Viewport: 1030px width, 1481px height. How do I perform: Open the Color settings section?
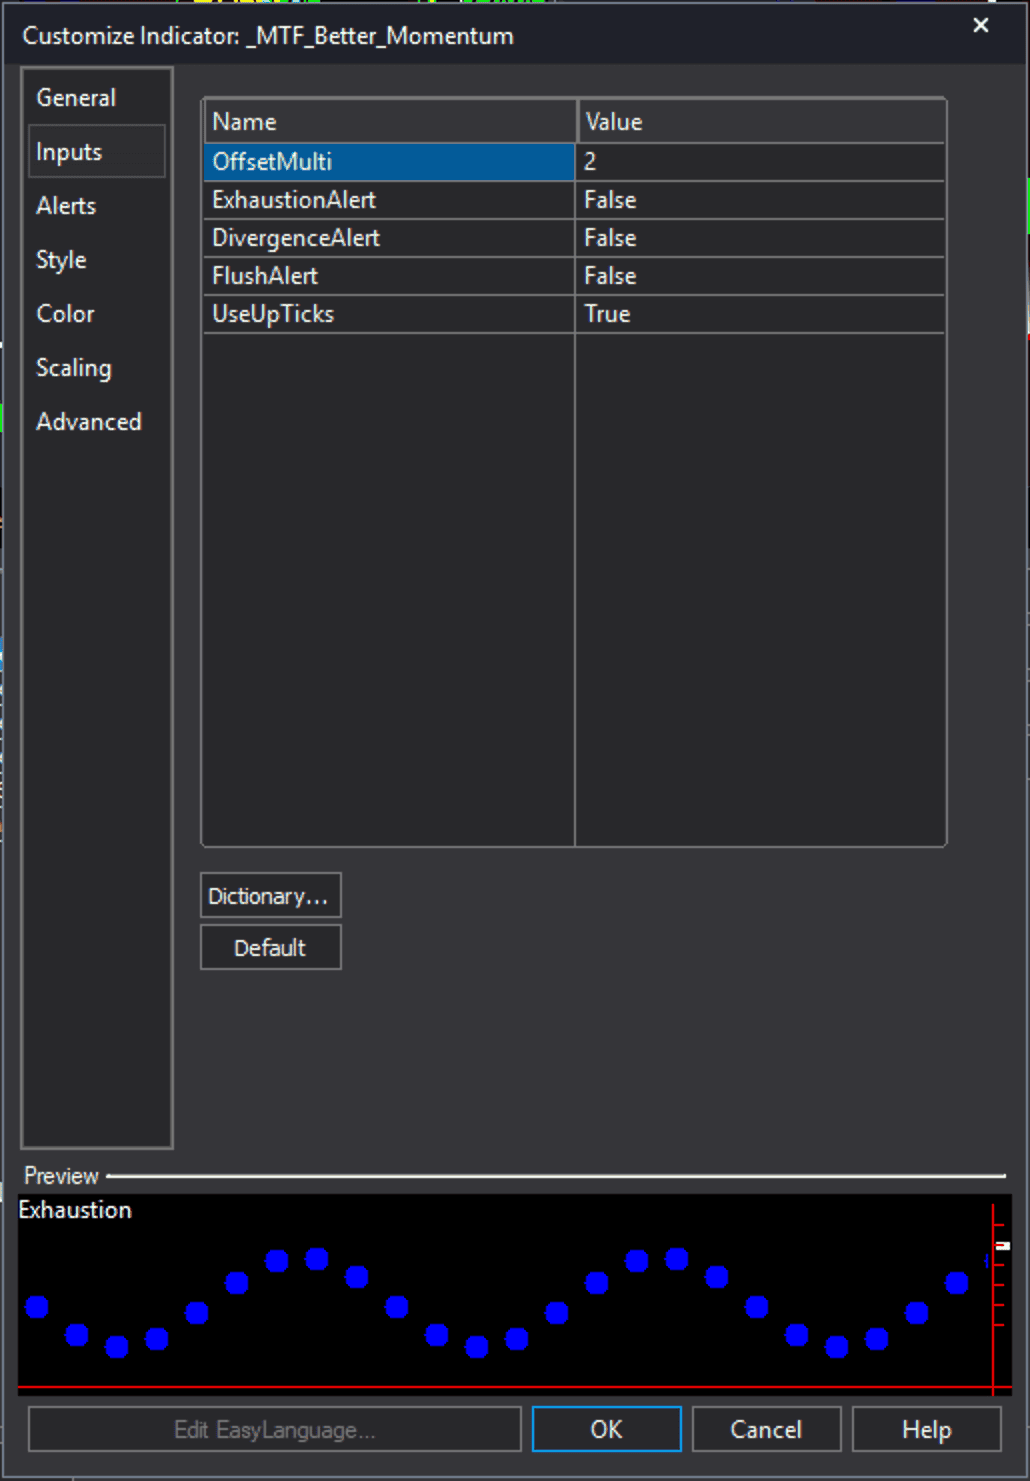(x=64, y=313)
